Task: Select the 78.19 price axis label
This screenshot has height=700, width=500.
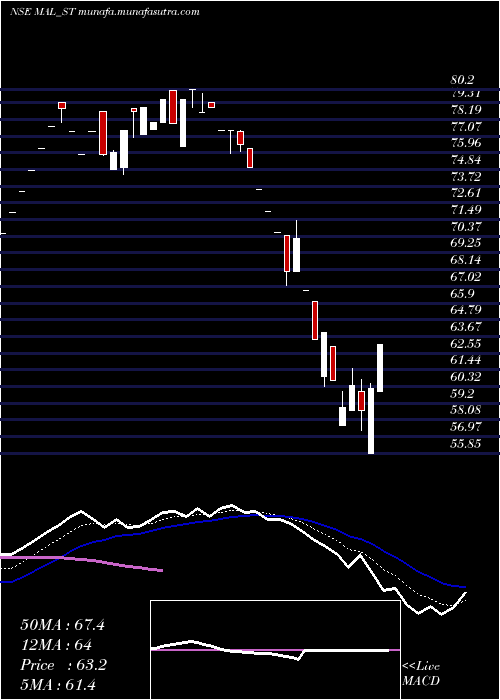Action: click(x=467, y=110)
